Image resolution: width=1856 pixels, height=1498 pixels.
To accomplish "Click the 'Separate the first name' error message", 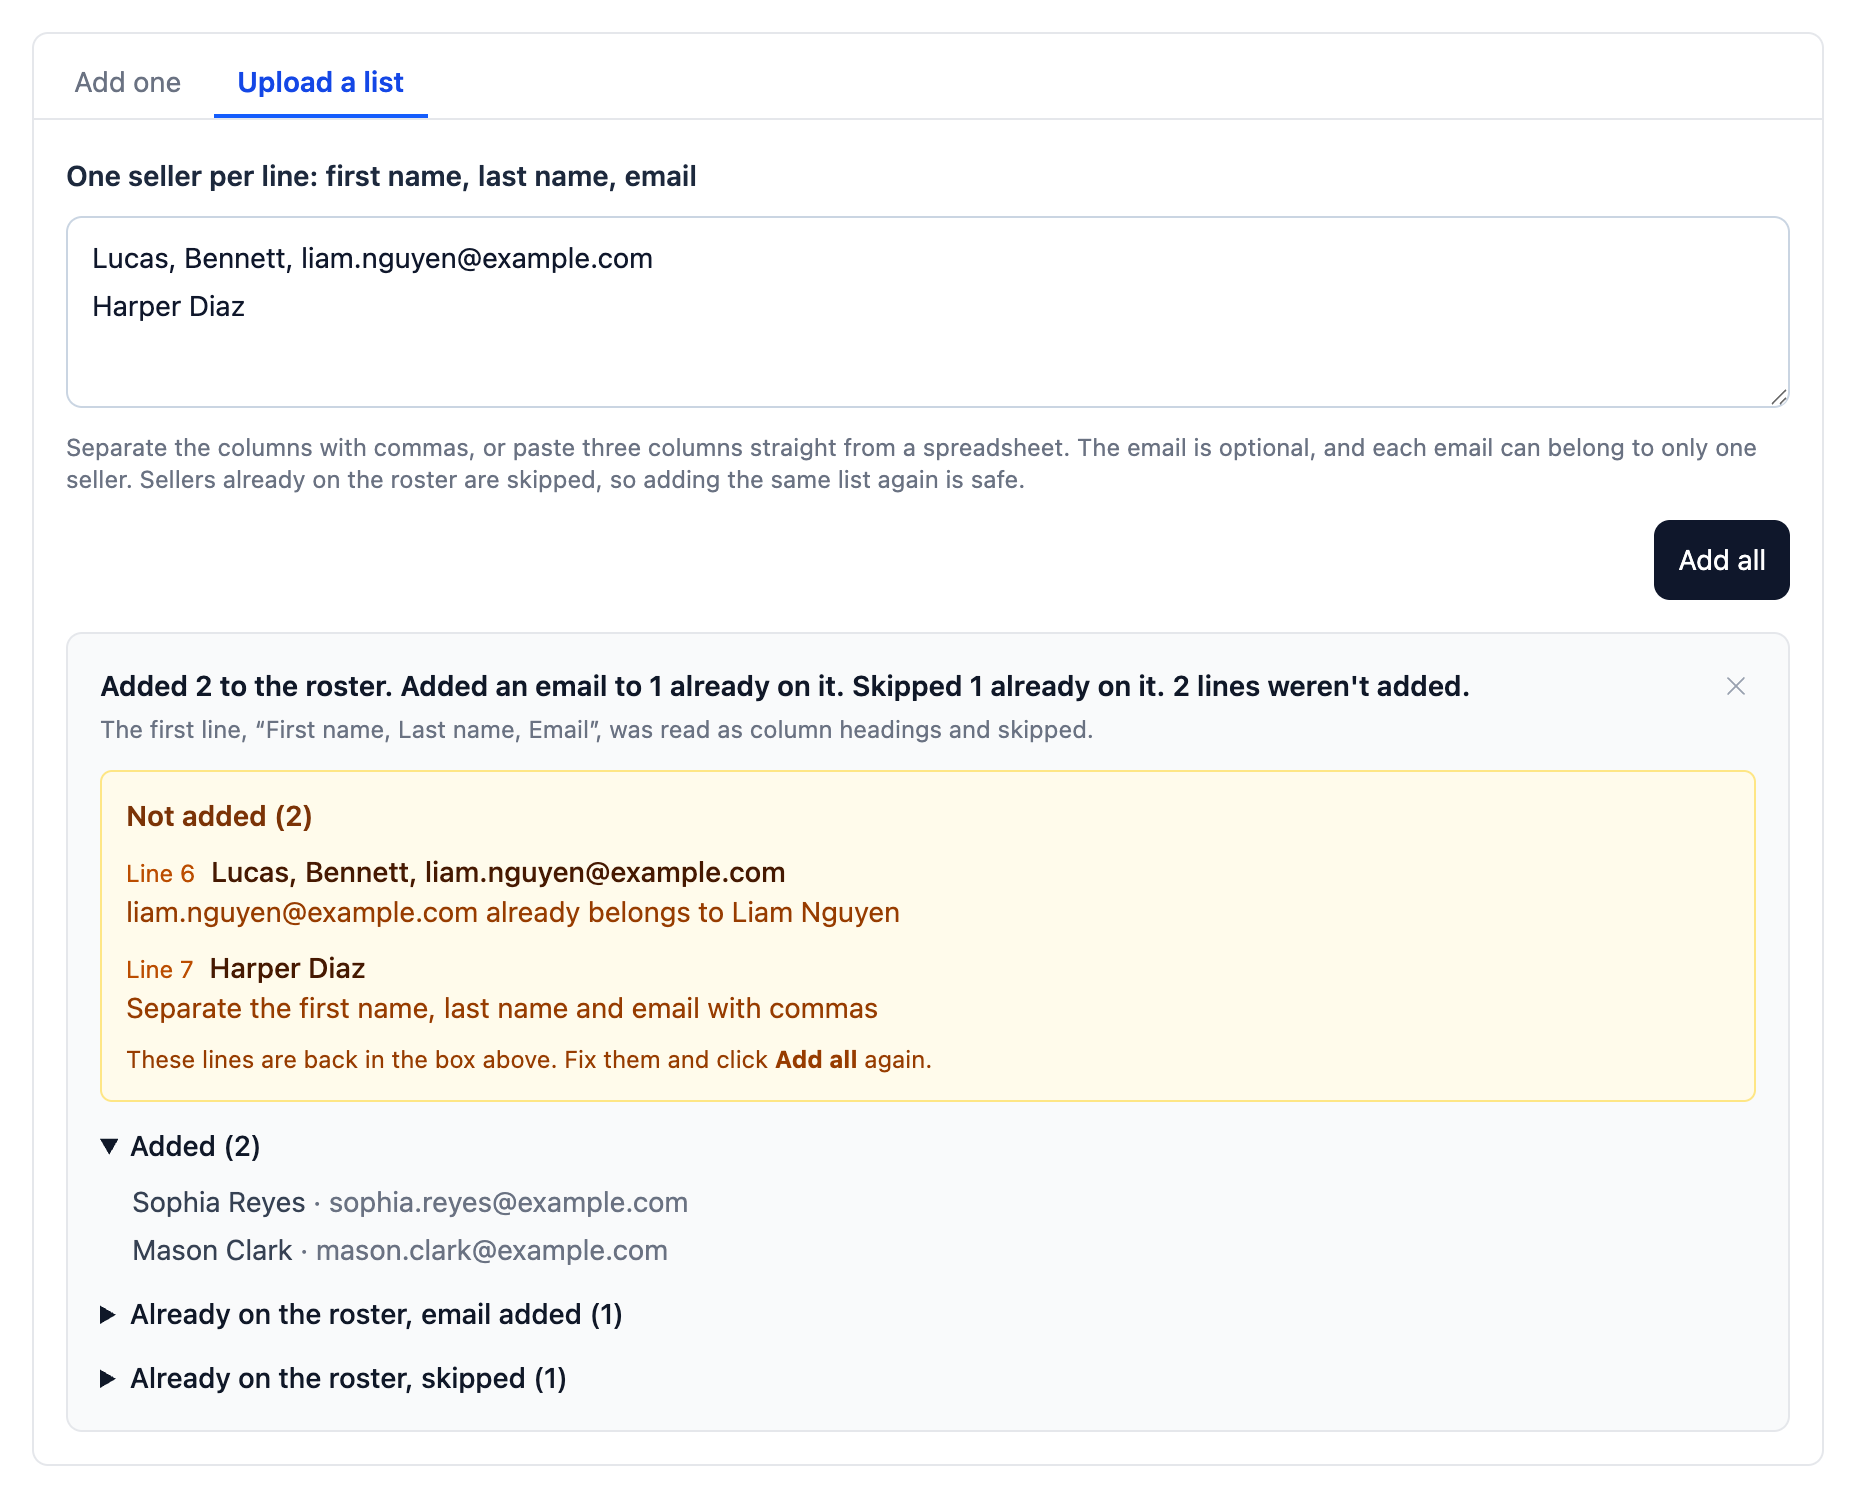I will pos(502,1008).
